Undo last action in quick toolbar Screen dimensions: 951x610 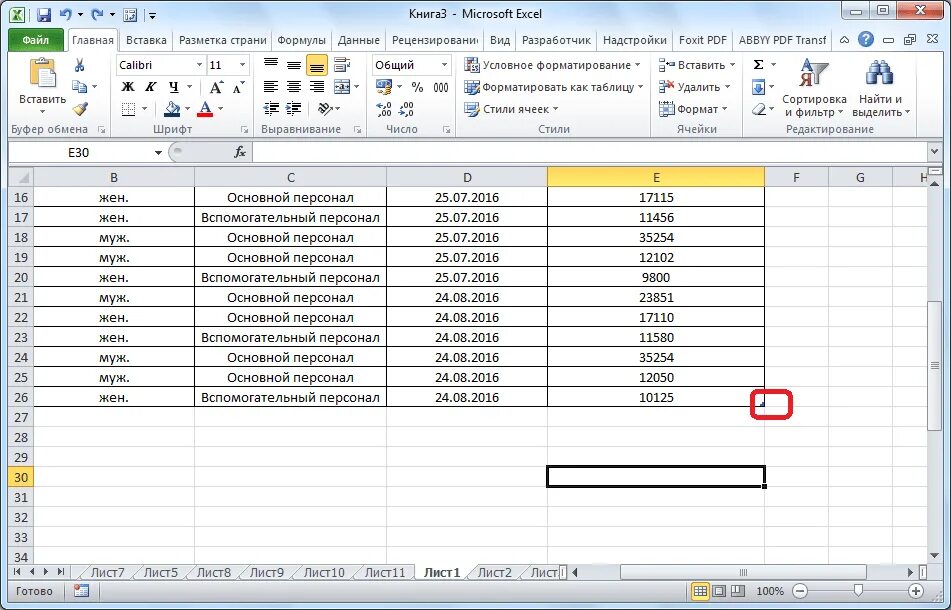[65, 14]
